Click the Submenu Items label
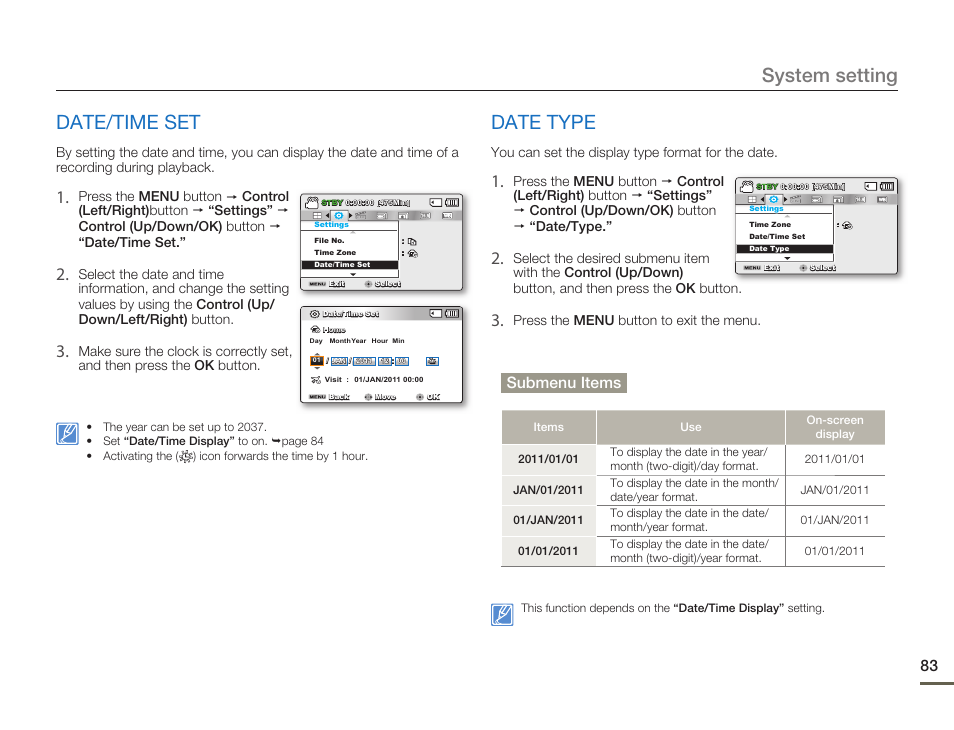 click(x=564, y=383)
